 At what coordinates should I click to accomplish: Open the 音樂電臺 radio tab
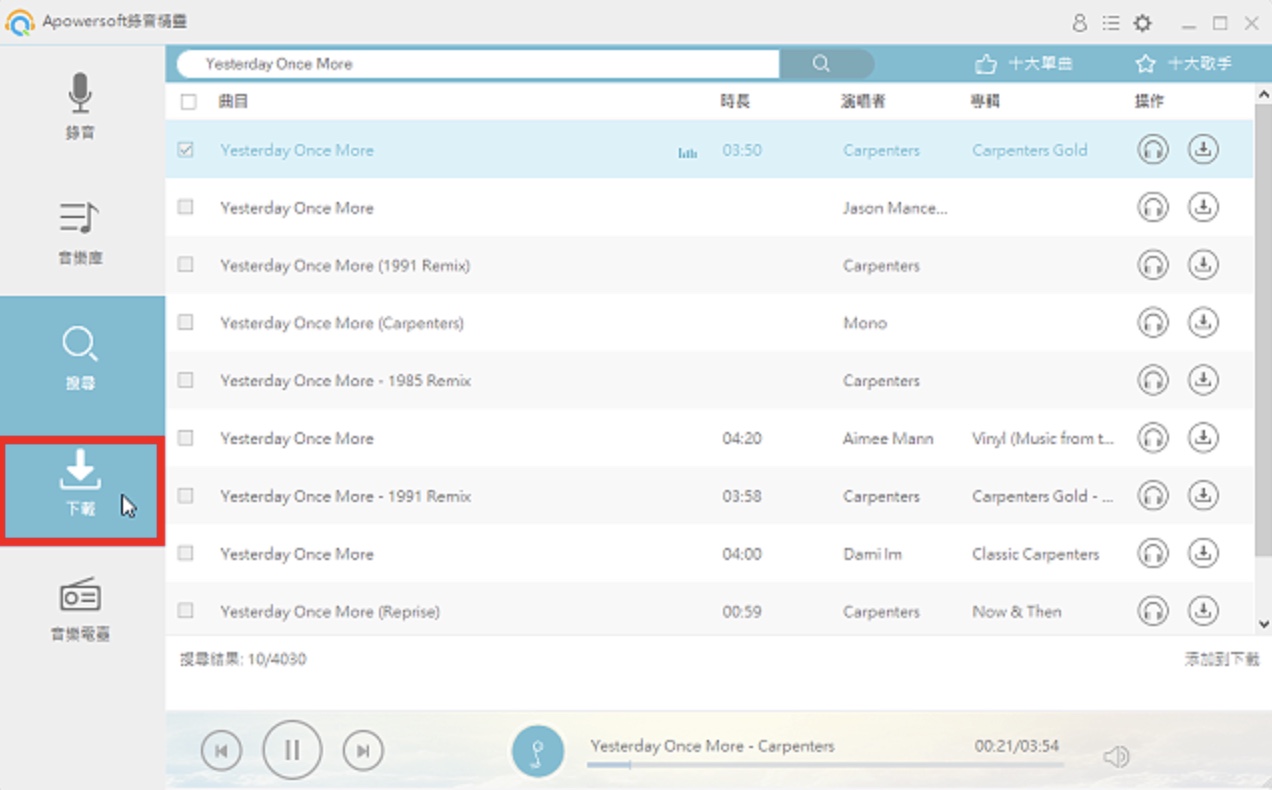80,609
